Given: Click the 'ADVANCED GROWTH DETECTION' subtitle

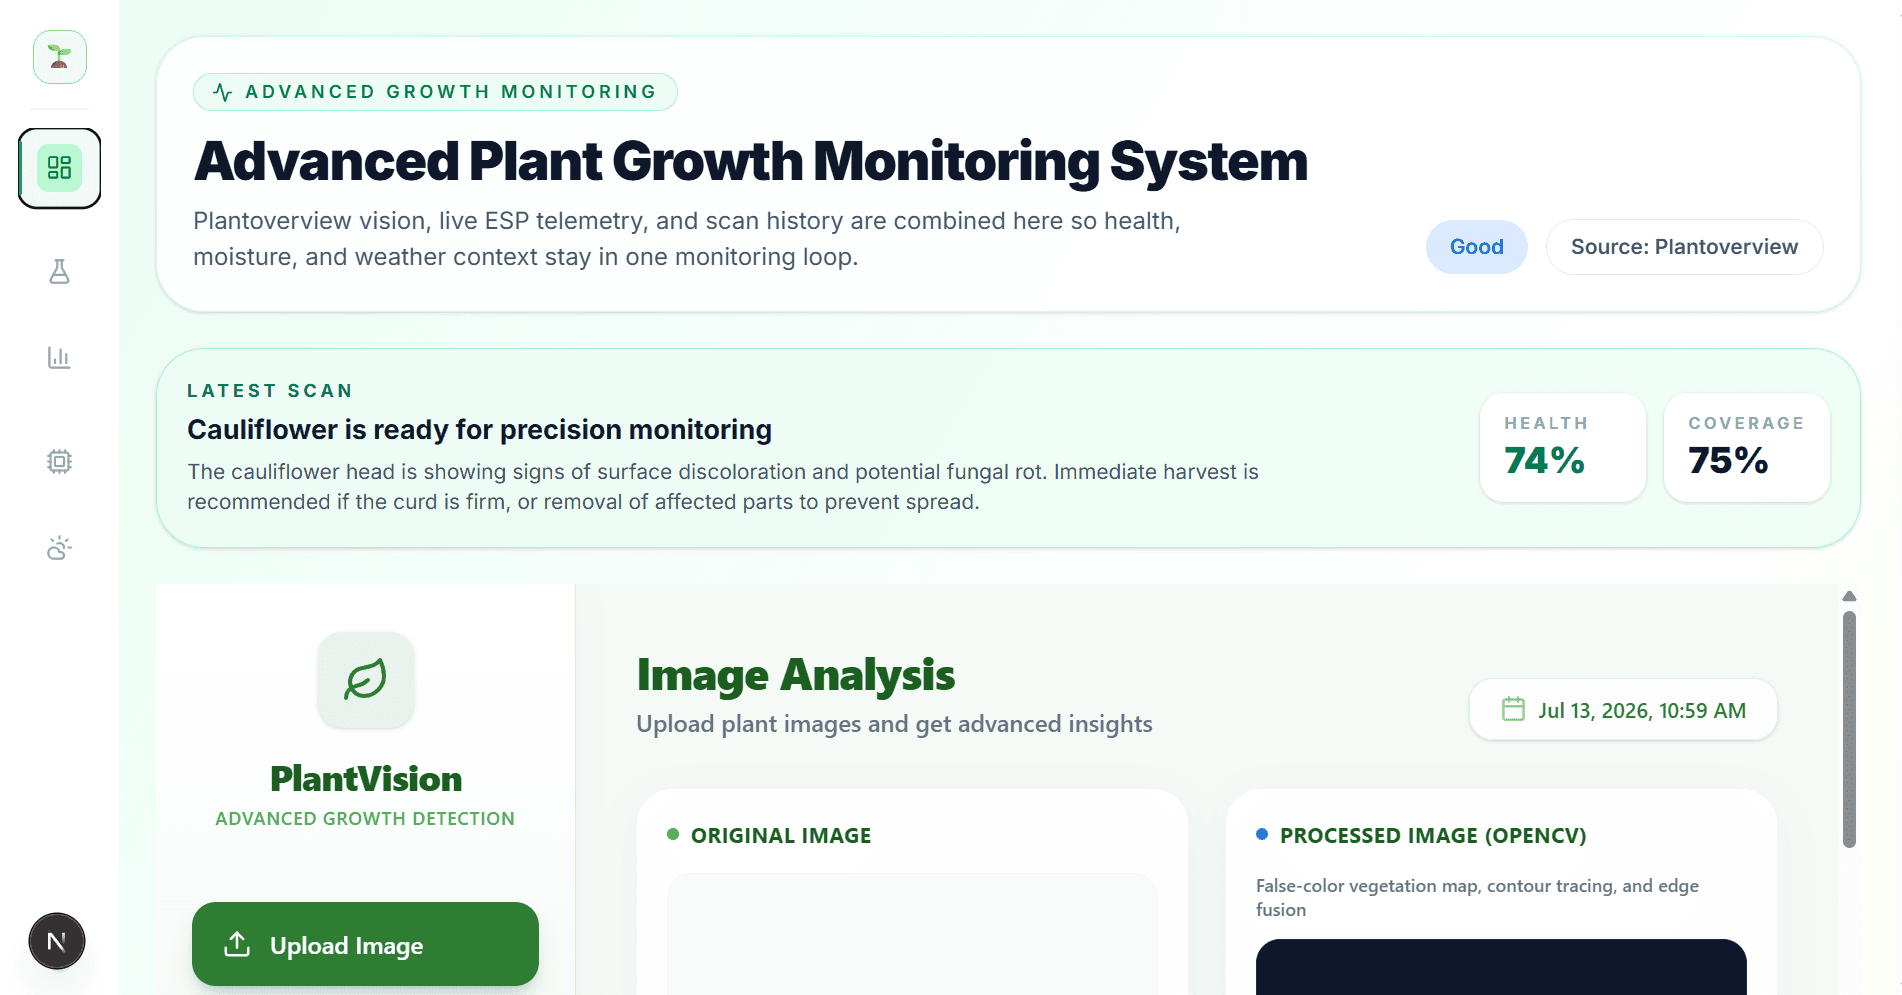Looking at the screenshot, I should pyautogui.click(x=365, y=819).
